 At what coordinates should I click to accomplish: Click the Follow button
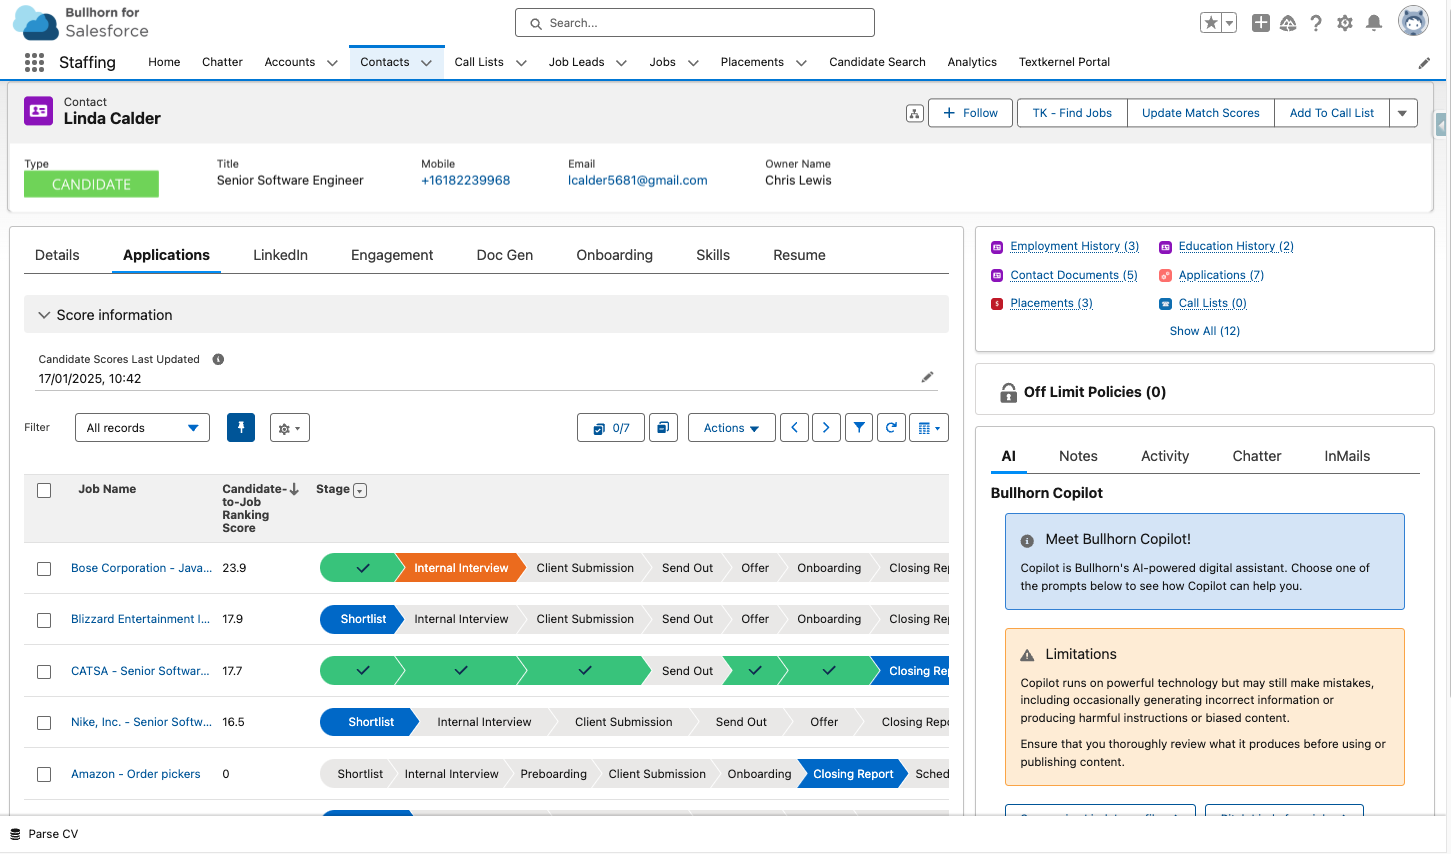pos(970,113)
